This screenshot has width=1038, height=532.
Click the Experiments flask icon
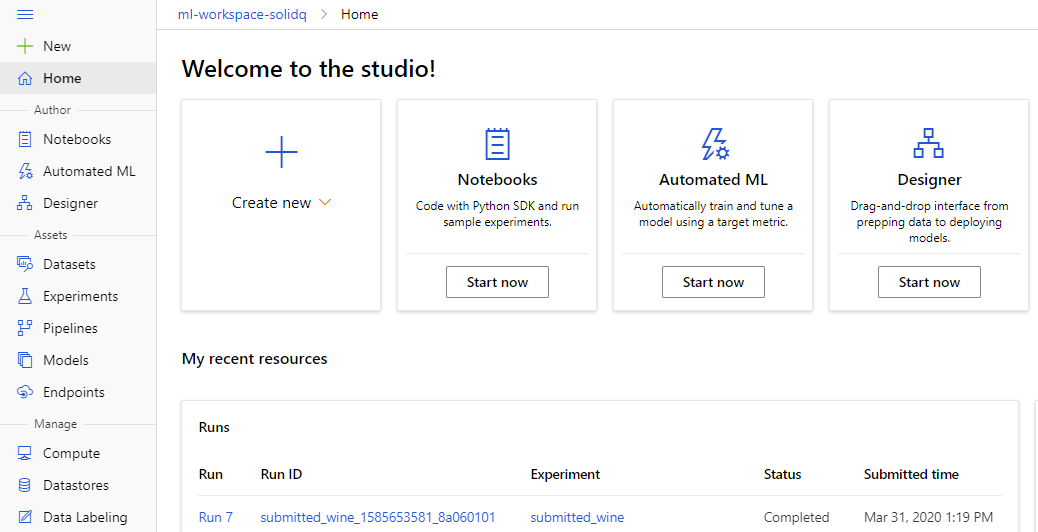25,296
